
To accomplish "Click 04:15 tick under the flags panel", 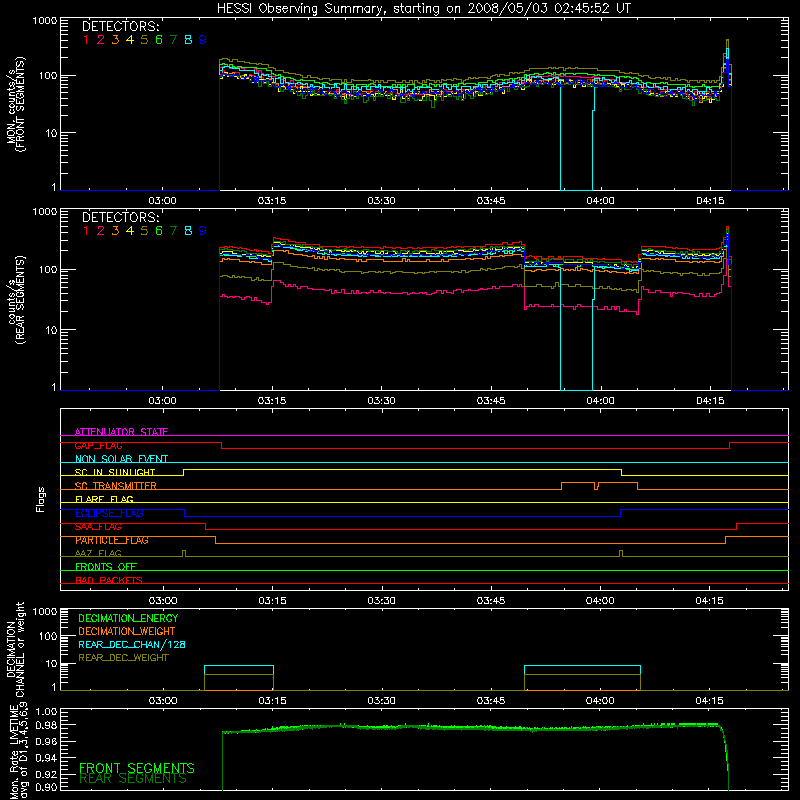I will click(709, 601).
